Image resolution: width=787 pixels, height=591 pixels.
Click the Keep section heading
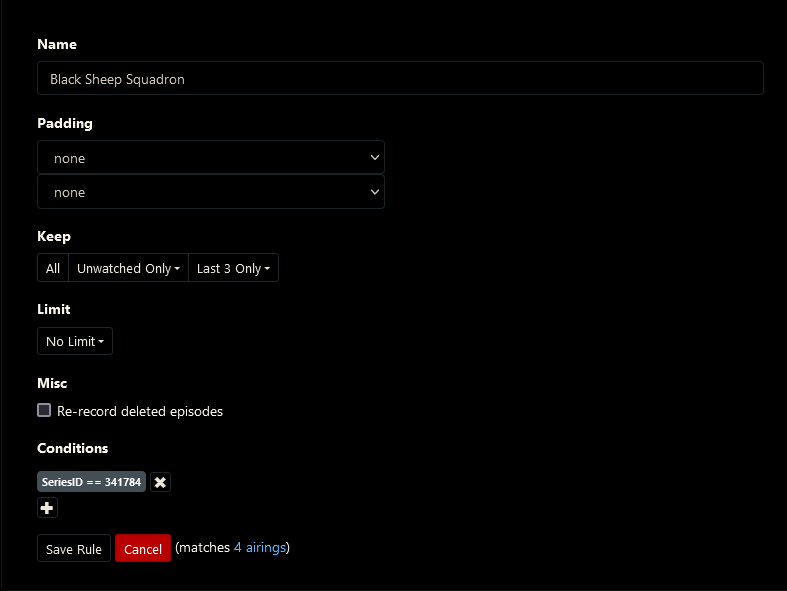pyautogui.click(x=54, y=237)
